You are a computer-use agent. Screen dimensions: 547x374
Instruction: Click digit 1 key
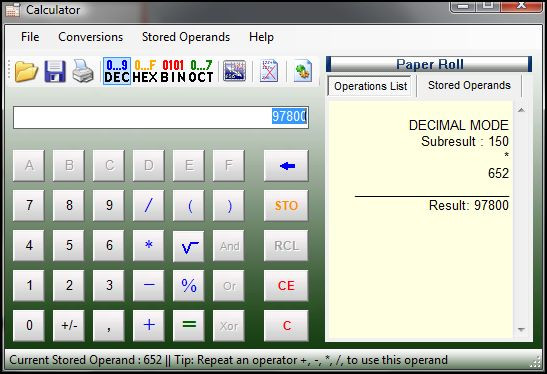(x=29, y=286)
